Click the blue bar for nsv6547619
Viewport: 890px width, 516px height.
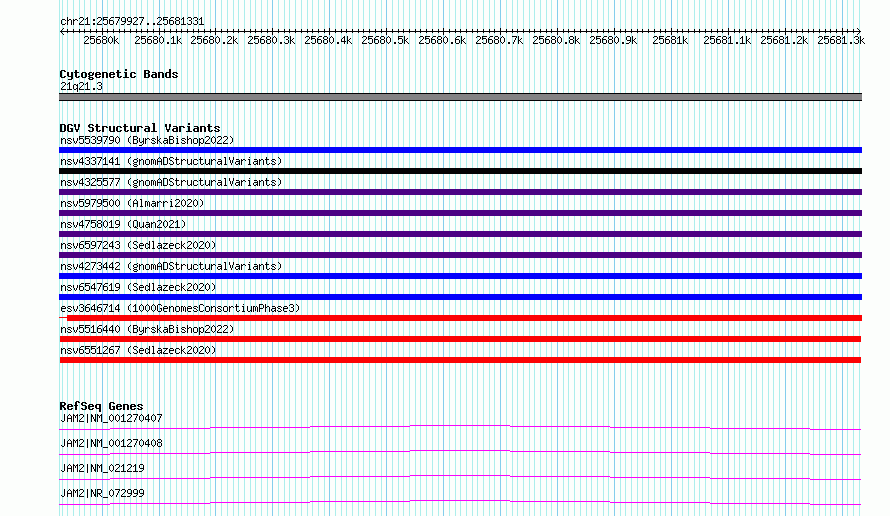(x=460, y=297)
